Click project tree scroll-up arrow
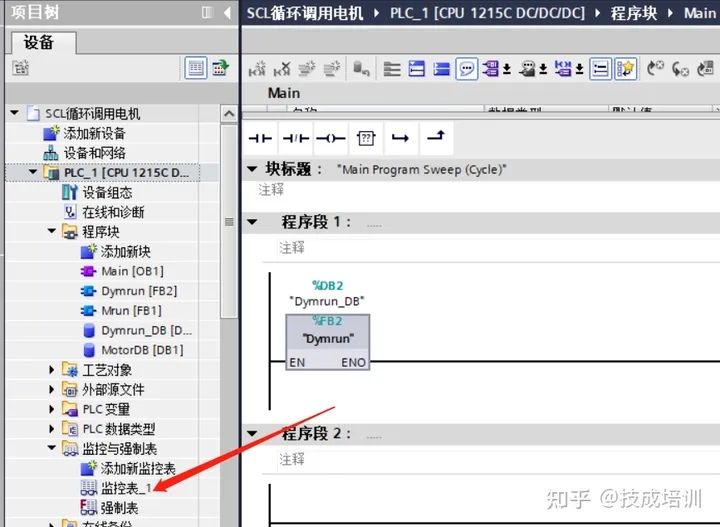The height and width of the screenshot is (527, 720). [x=229, y=113]
